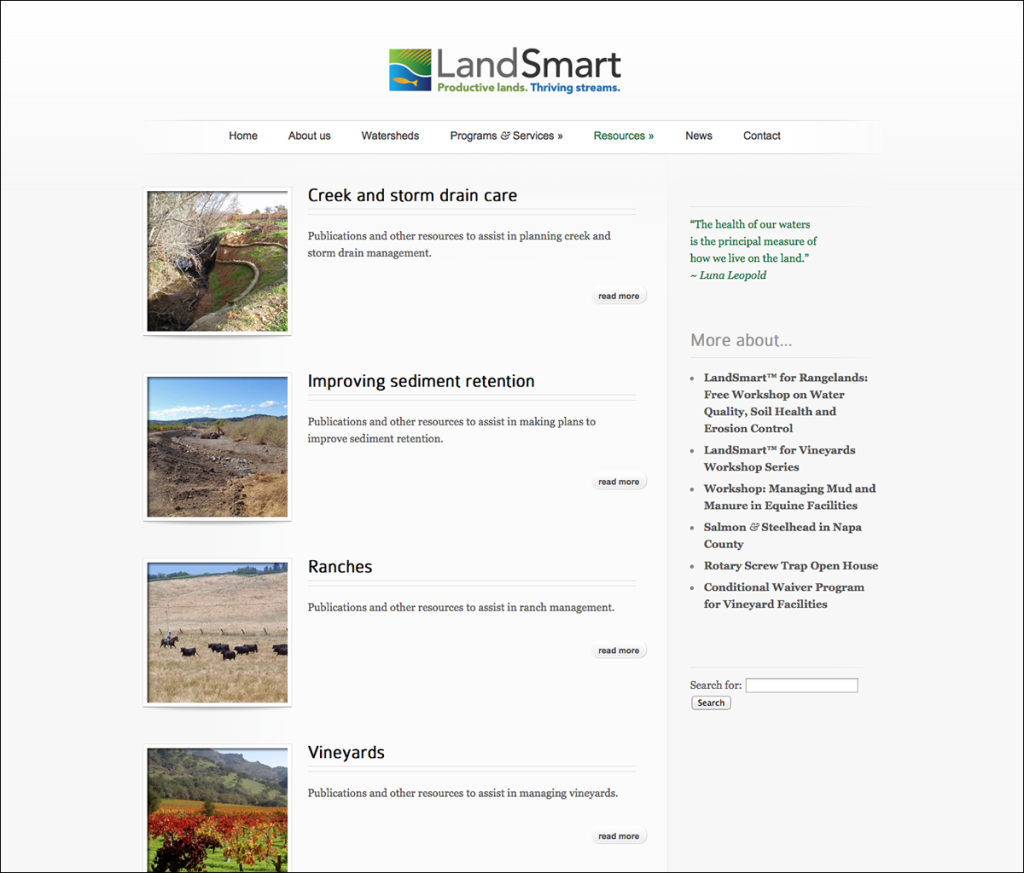This screenshot has height=873, width=1024.
Task: Open Rotary Screw Trap Open House link
Action: pos(791,565)
